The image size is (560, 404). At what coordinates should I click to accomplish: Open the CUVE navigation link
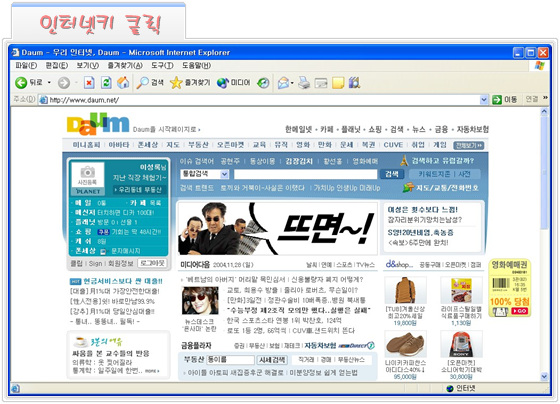[x=393, y=145]
